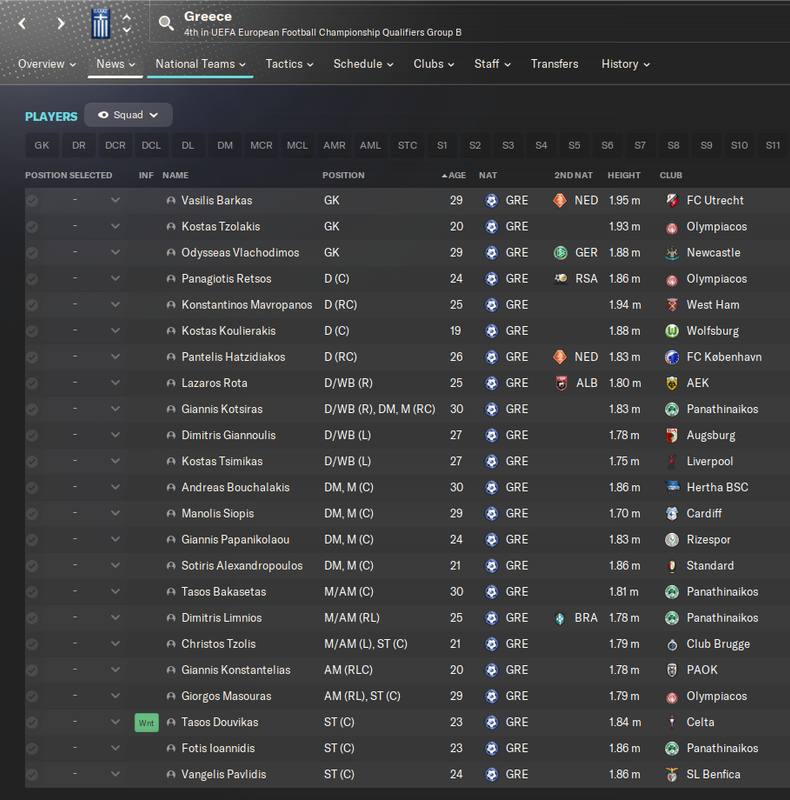Open position selector for Andreas Bouchalakis
Image resolution: width=790 pixels, height=800 pixels.
coord(115,487)
